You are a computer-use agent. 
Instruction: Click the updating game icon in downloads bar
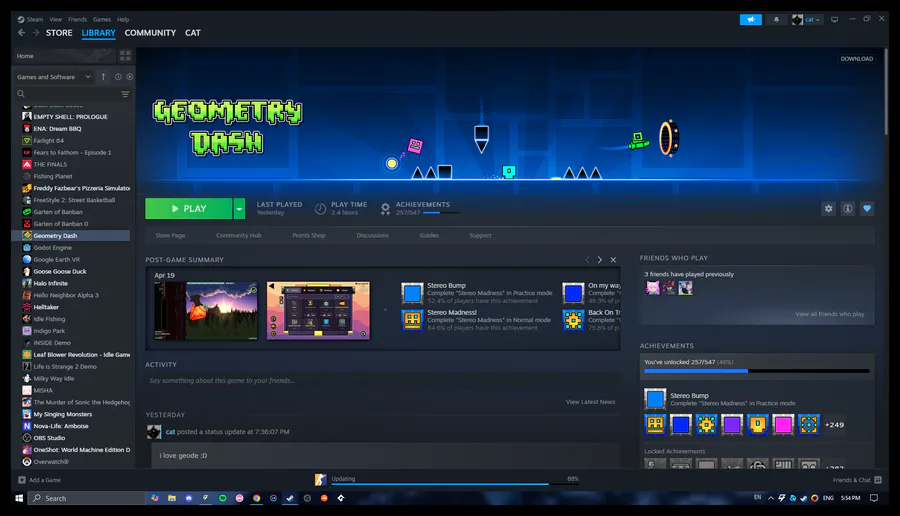[x=320, y=479]
